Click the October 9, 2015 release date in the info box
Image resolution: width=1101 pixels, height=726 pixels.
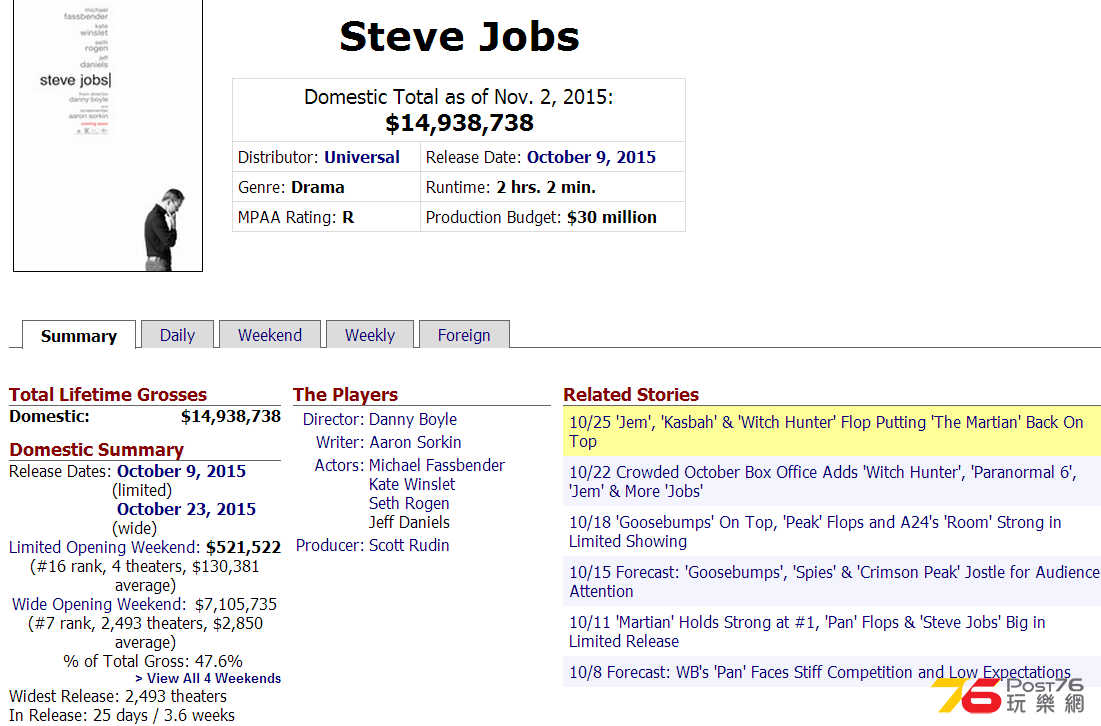pyautogui.click(x=591, y=157)
